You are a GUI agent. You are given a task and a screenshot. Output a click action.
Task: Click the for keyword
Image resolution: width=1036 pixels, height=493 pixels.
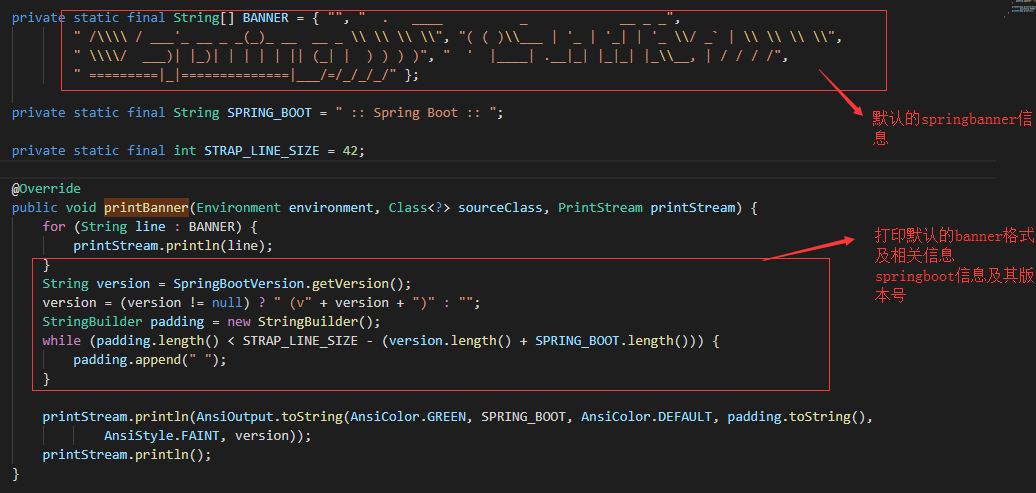[54, 227]
